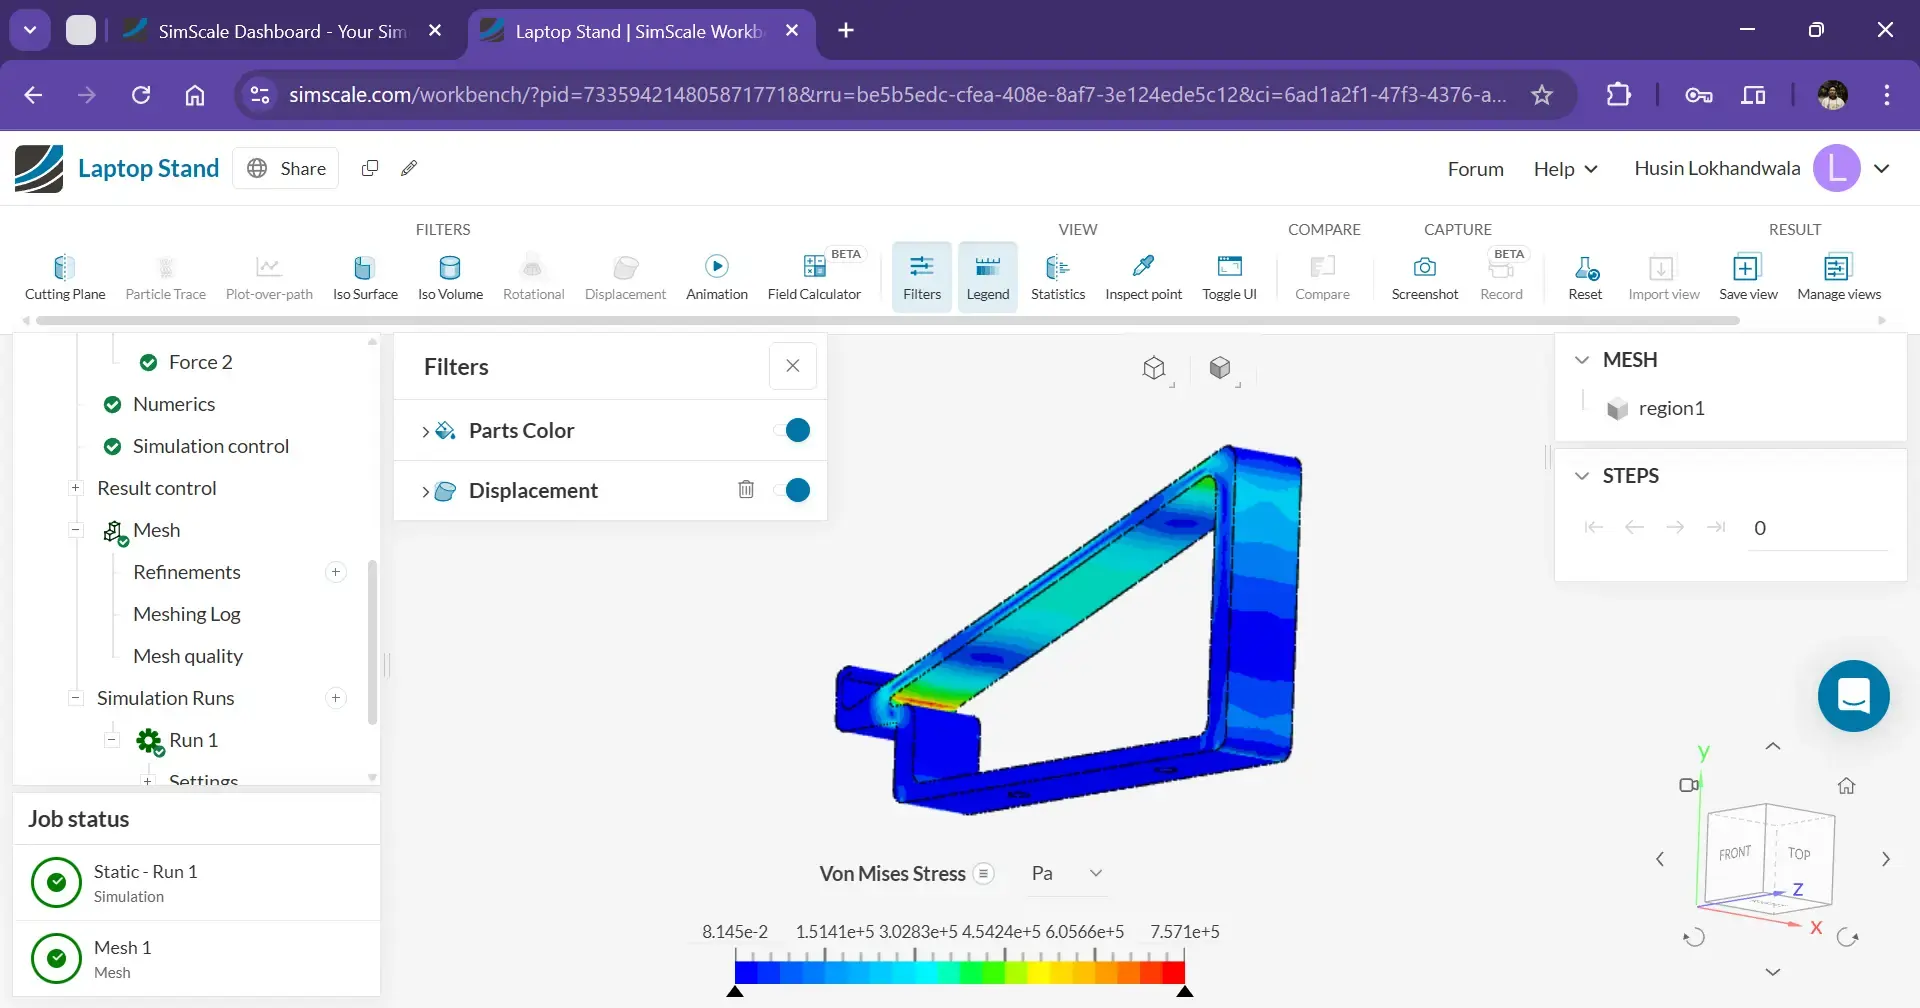The width and height of the screenshot is (1920, 1008).
Task: Disable the Parts Color filter
Action: 793,430
